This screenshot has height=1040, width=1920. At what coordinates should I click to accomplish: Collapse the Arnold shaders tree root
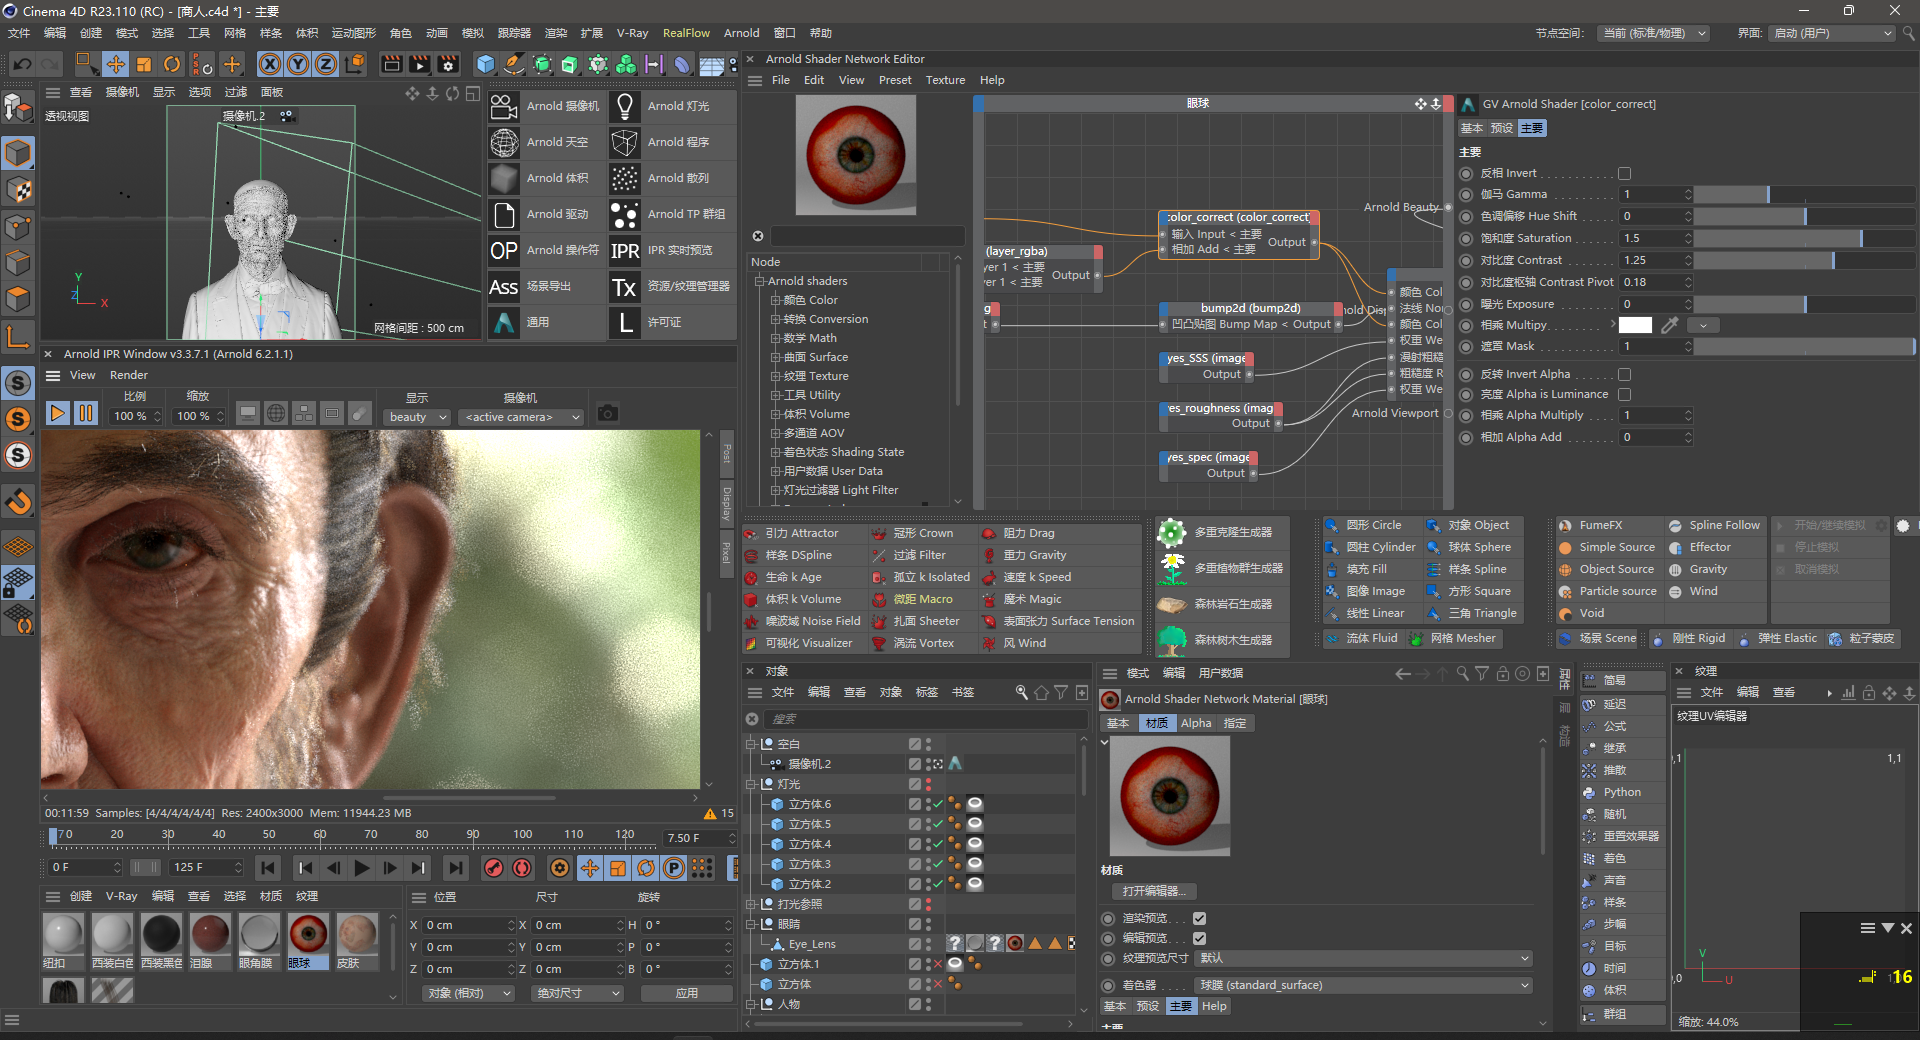[x=760, y=281]
